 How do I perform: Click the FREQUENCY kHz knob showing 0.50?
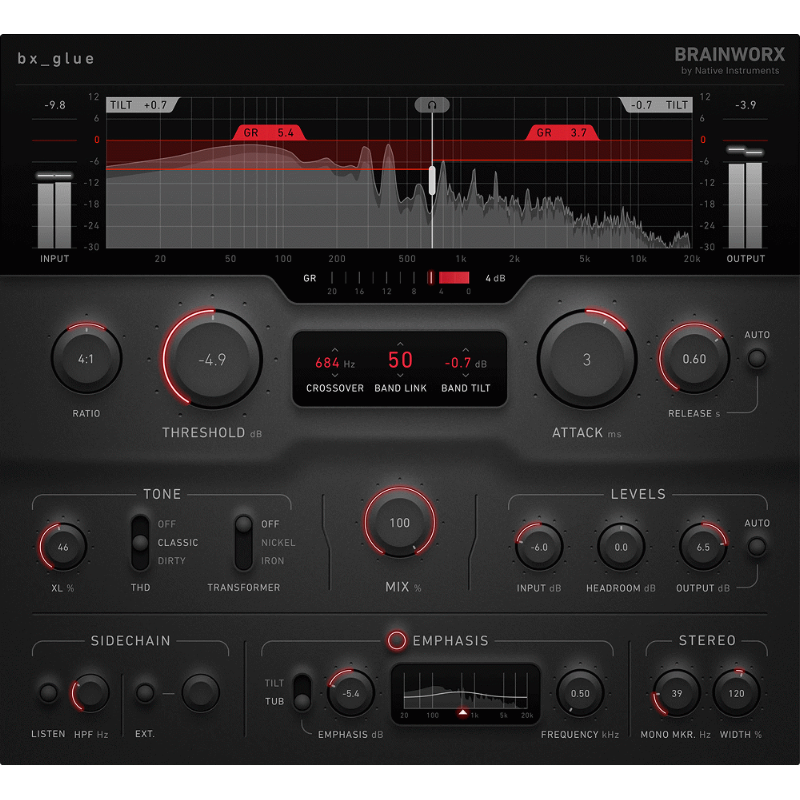tap(580, 693)
